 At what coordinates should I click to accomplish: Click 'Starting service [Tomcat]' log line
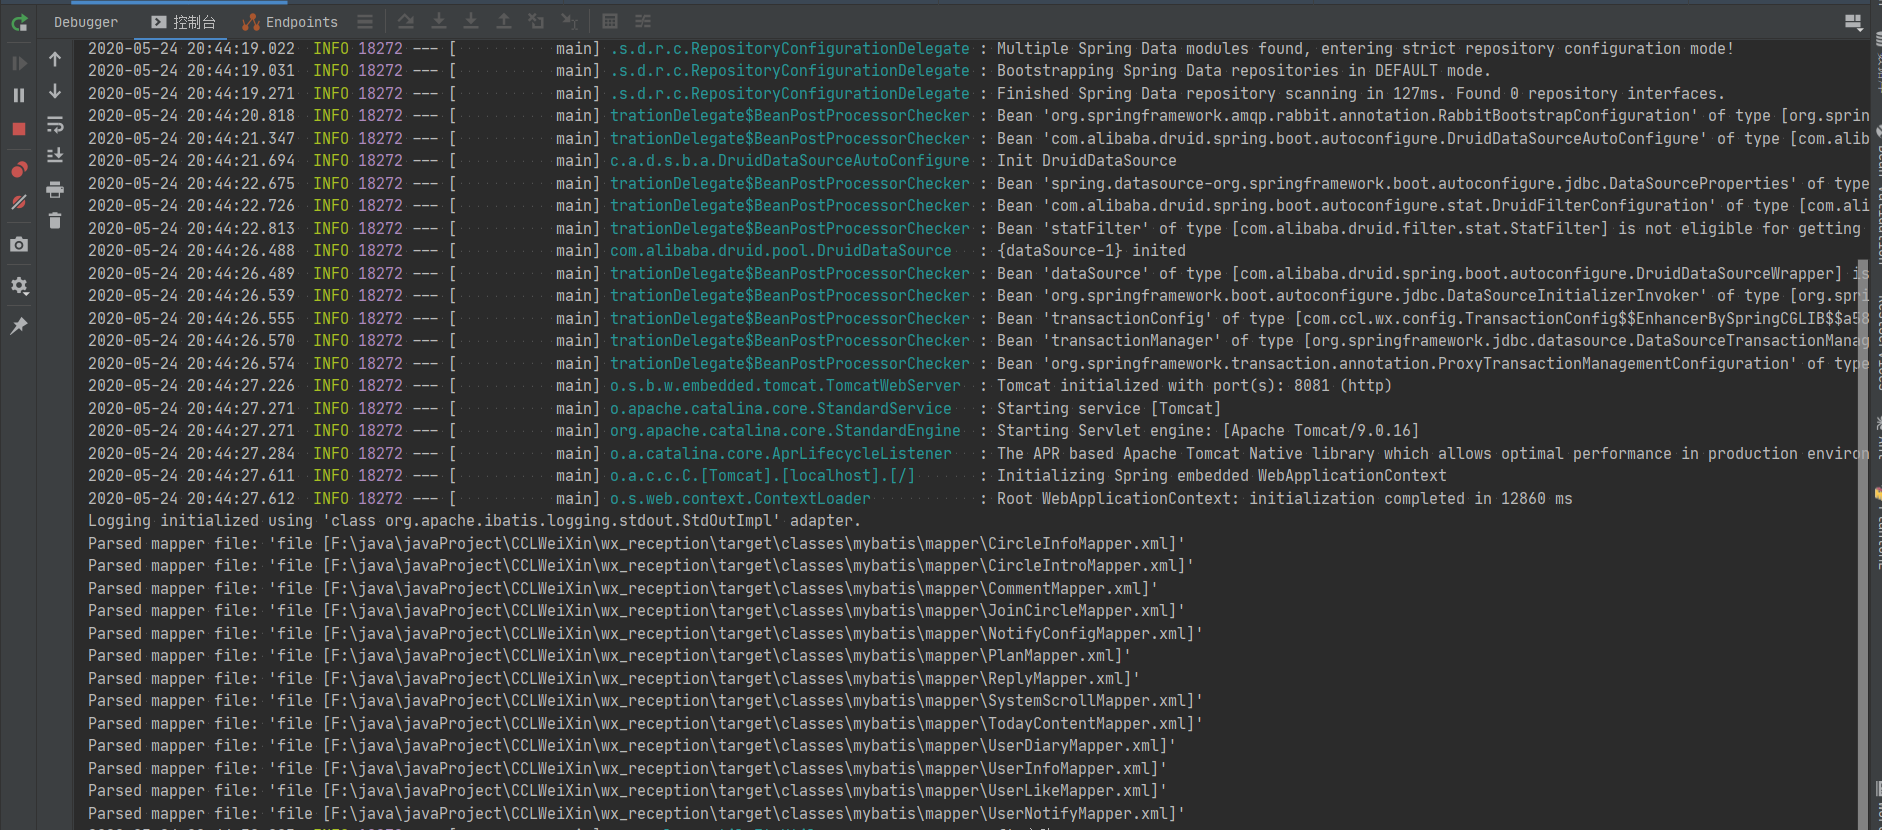tap(1109, 409)
